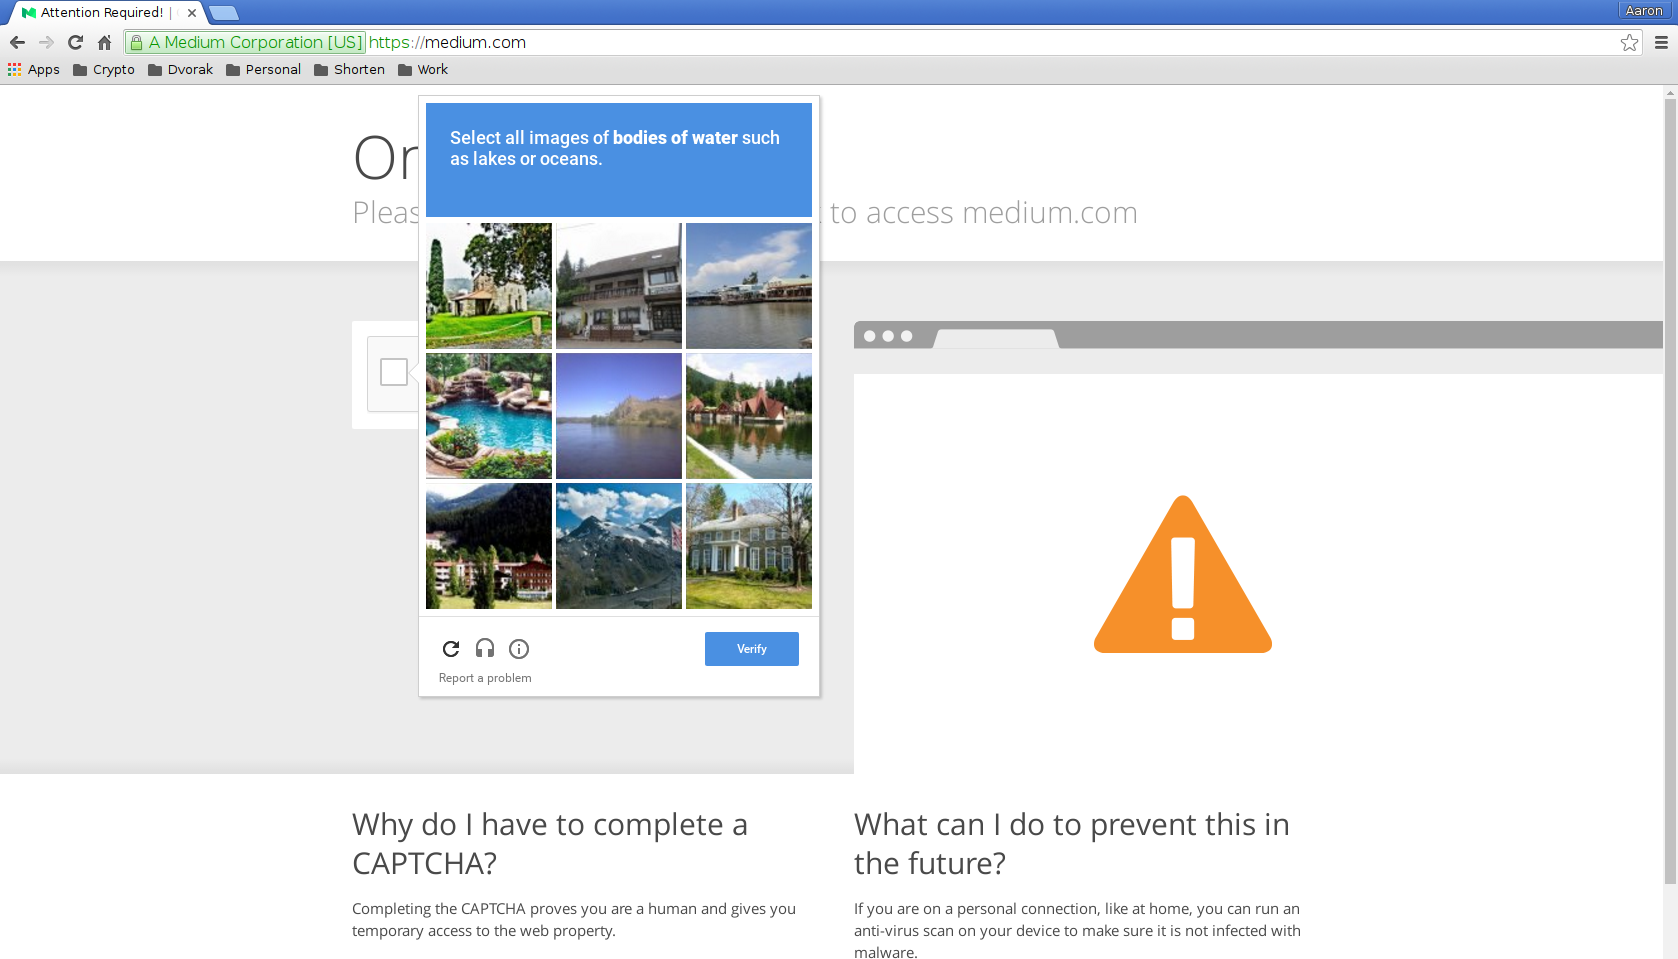
Task: Reload the page from the browser toolbar
Action: tap(75, 42)
